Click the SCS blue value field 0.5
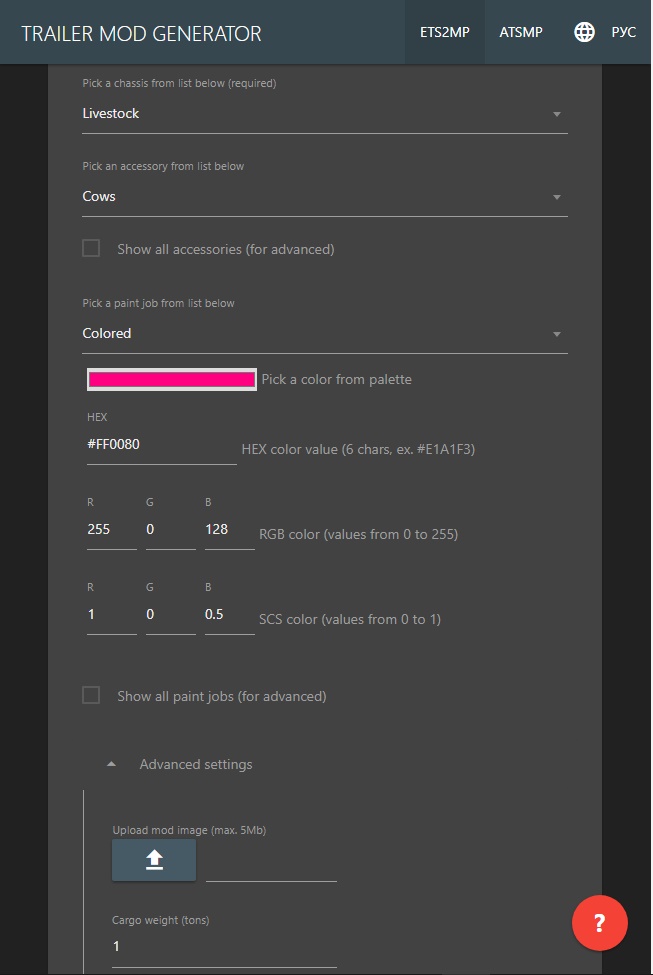Screen dimensions: 653x975 tap(229, 615)
